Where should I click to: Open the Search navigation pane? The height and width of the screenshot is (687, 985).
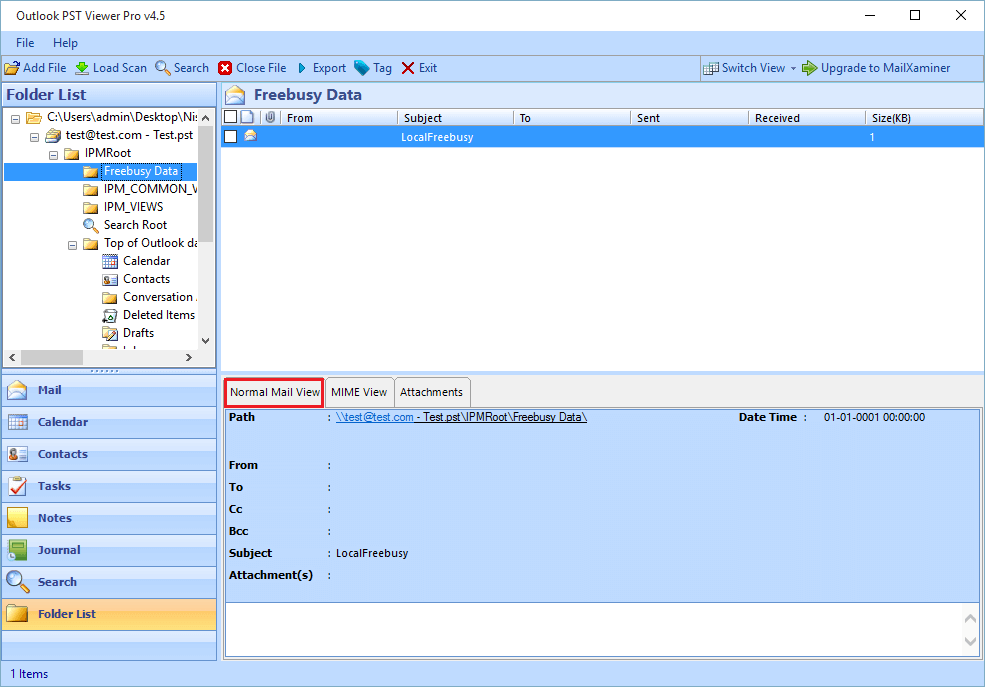coord(109,582)
